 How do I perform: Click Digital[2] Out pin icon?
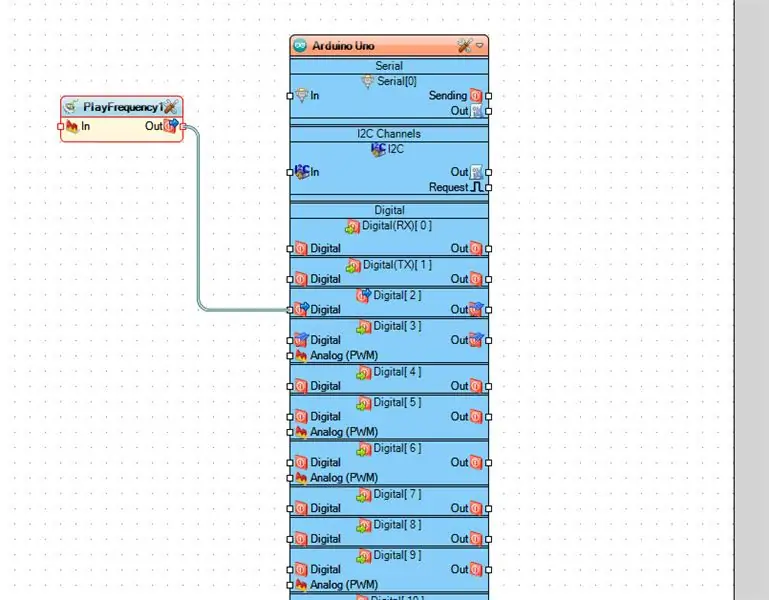(x=476, y=310)
